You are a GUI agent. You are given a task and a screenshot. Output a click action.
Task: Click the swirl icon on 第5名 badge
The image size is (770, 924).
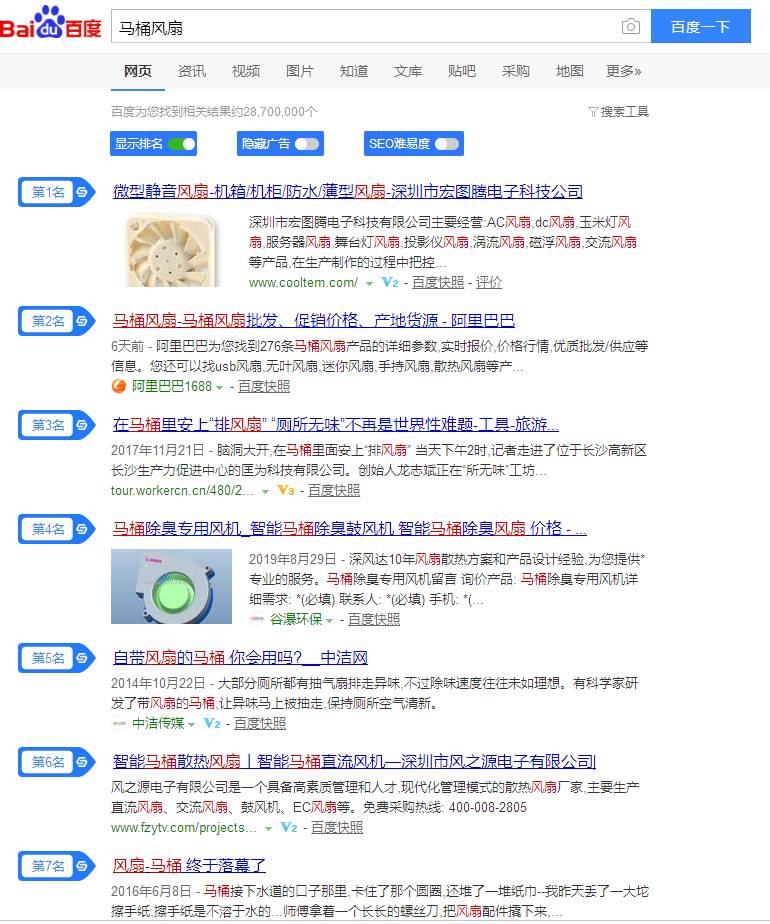tap(82, 658)
